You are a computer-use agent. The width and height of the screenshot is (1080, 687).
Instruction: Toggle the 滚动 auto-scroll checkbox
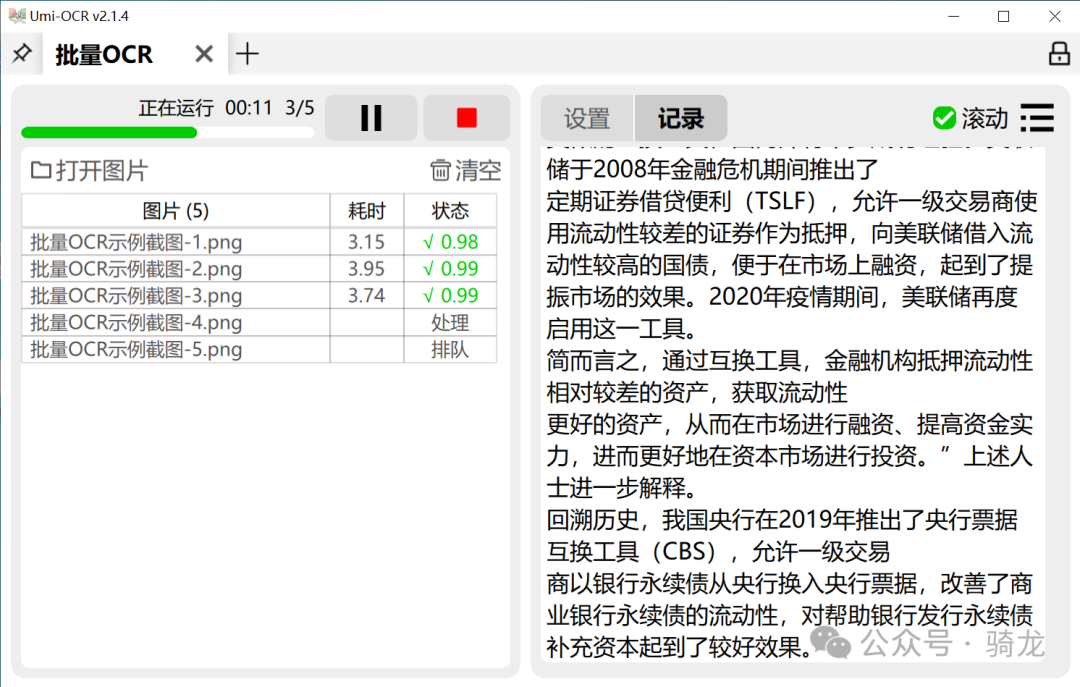click(944, 119)
